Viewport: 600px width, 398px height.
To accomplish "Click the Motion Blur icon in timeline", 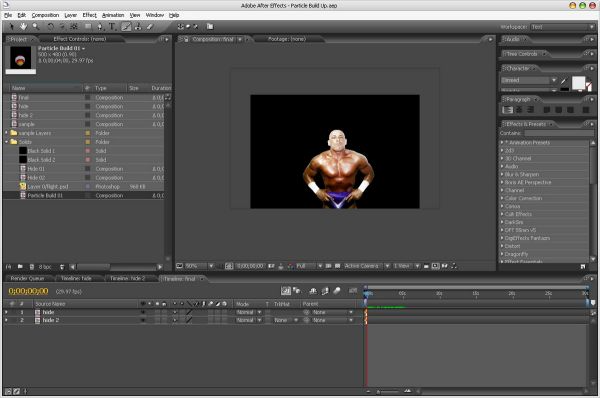I will pyautogui.click(x=337, y=291).
